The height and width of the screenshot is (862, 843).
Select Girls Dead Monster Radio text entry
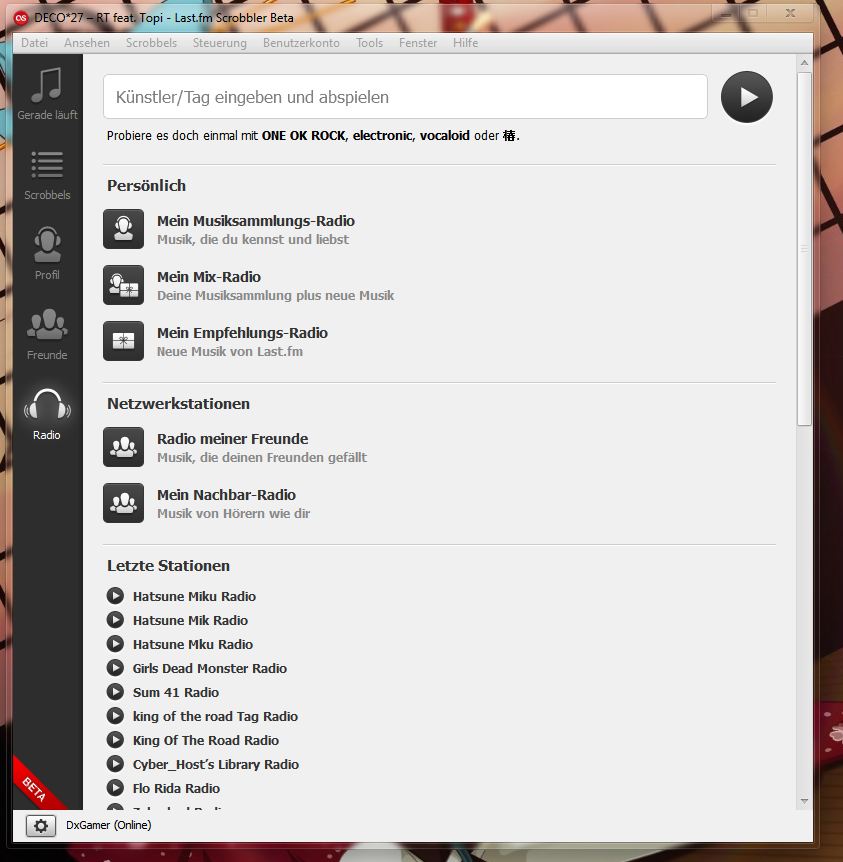[x=210, y=668]
